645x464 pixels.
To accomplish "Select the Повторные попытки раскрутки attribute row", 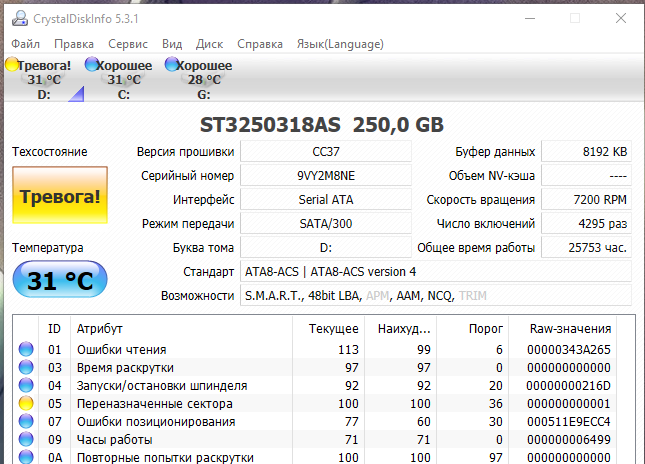I will click(x=315, y=457).
